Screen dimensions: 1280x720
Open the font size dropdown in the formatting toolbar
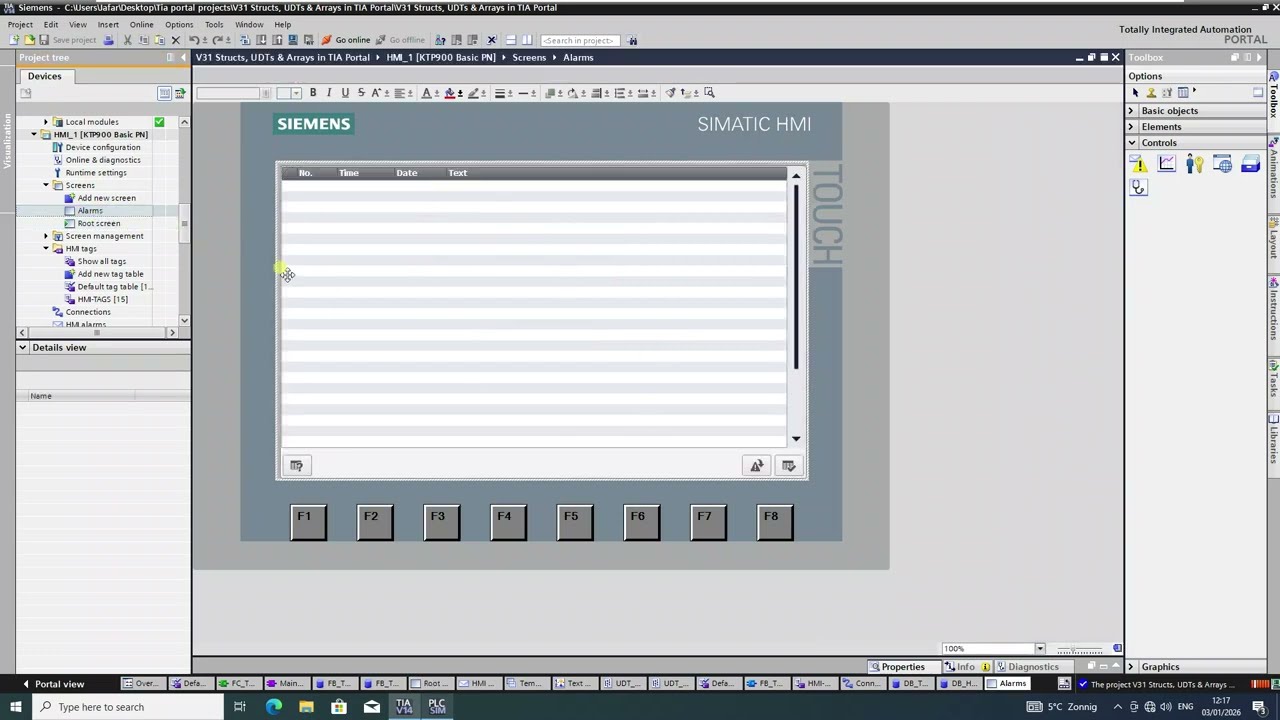click(x=296, y=93)
